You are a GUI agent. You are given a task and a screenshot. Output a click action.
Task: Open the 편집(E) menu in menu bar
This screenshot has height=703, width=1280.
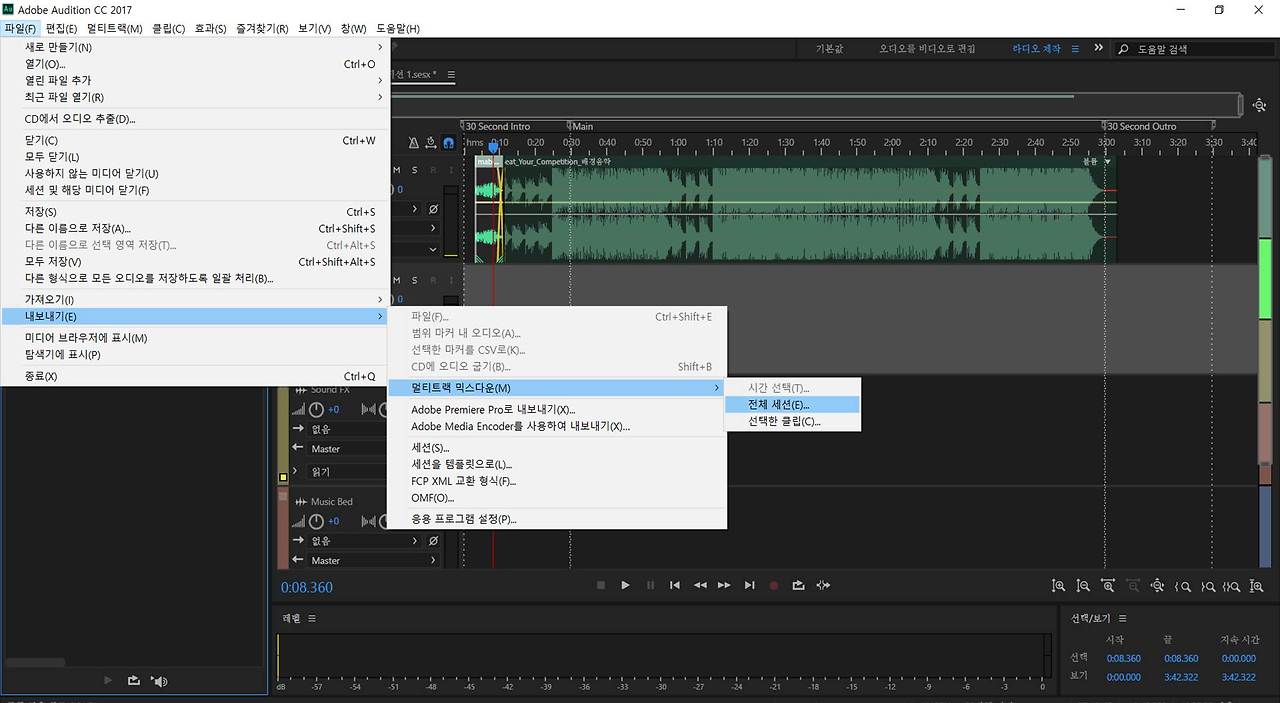point(62,28)
